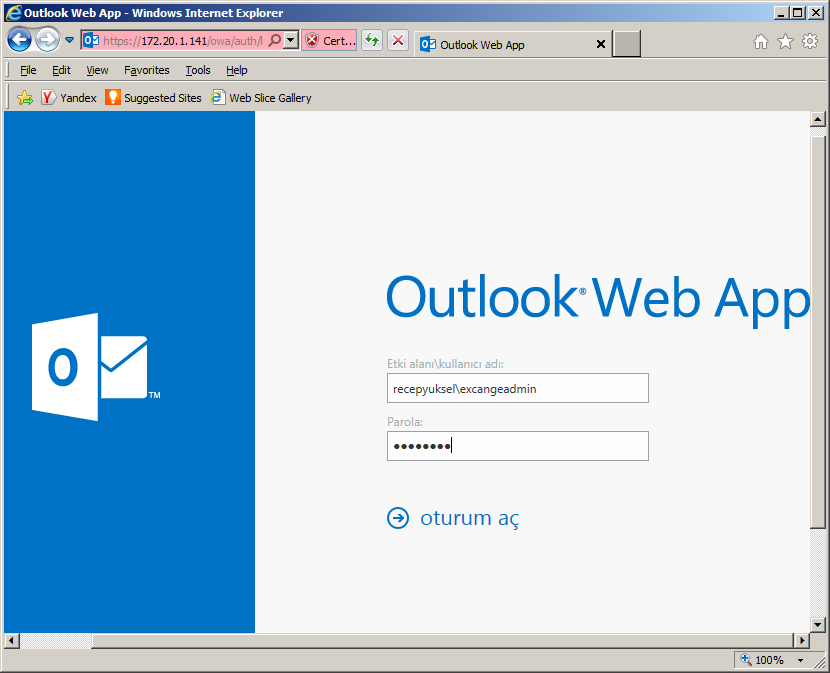This screenshot has width=830, height=673.
Task: Click the zoom level magnifier 100% button
Action: [x=762, y=660]
